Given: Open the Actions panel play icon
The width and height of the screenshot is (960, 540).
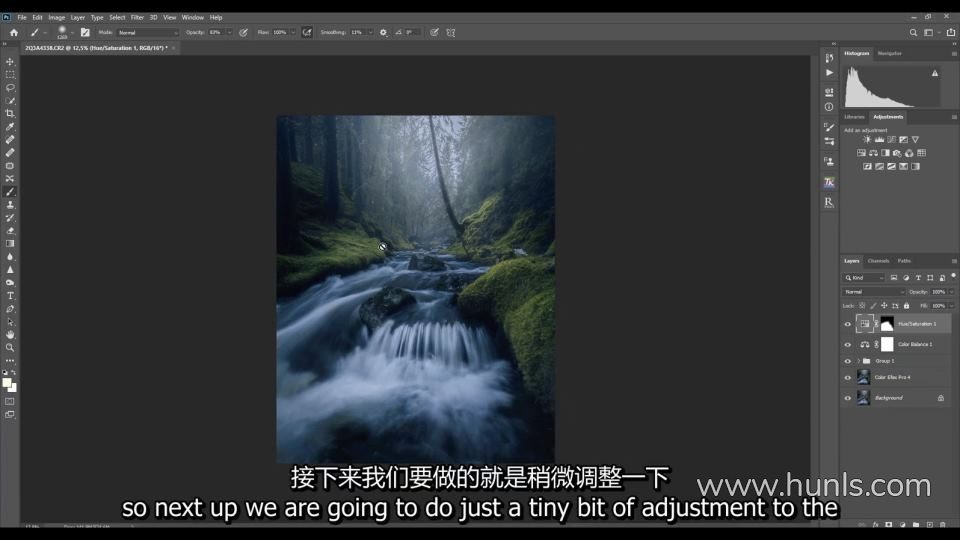Looking at the screenshot, I should click(x=829, y=73).
